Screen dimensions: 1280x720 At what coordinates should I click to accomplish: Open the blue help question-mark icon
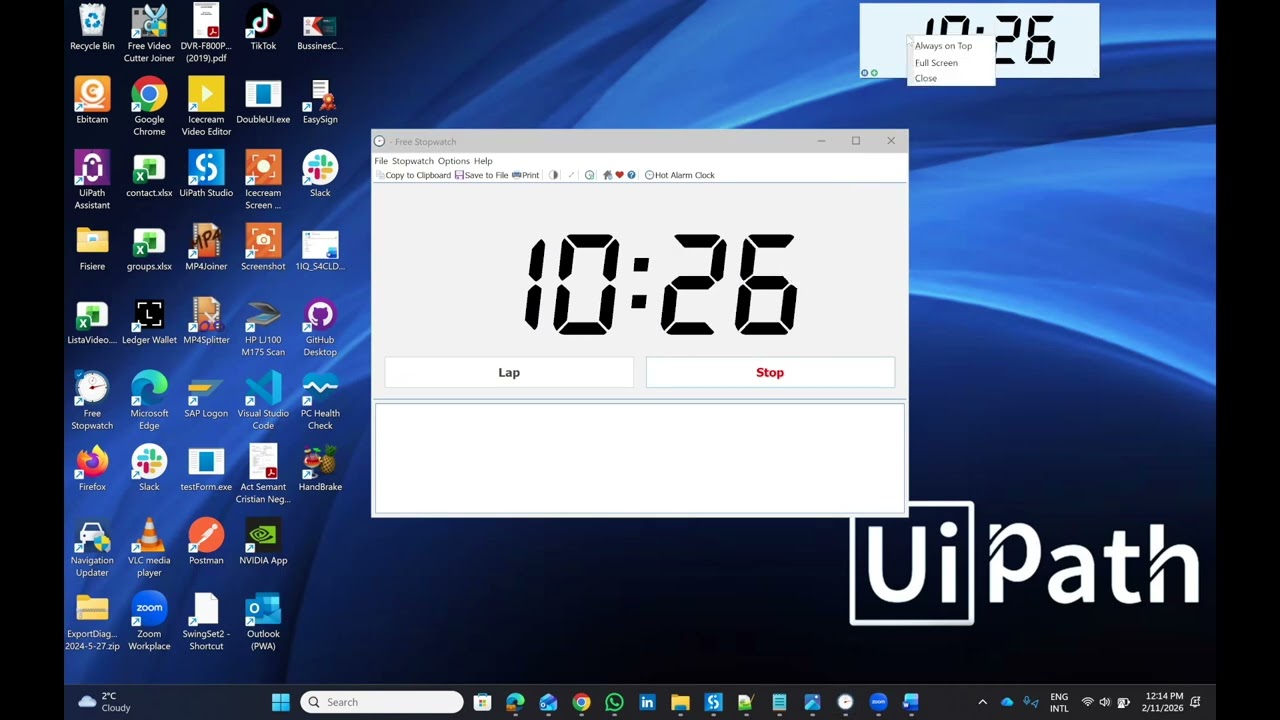coord(631,175)
